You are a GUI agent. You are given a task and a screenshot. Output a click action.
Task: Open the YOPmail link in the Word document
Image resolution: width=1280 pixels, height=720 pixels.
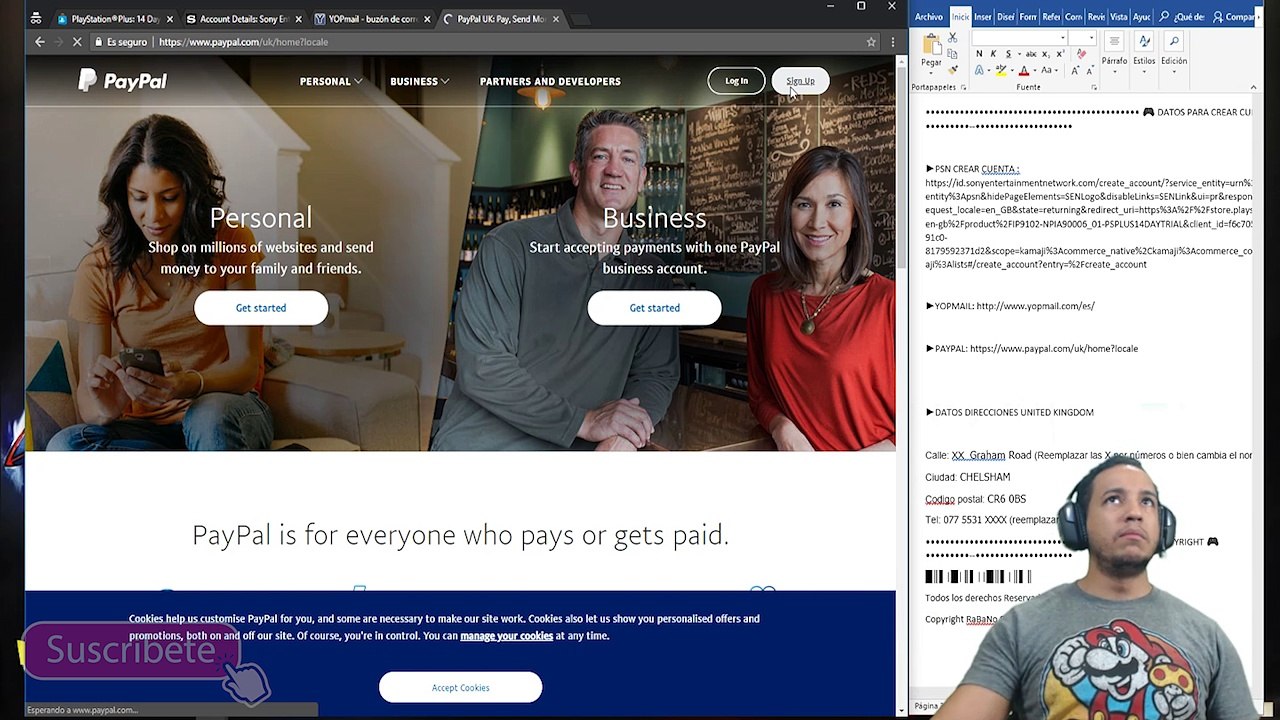1035,306
